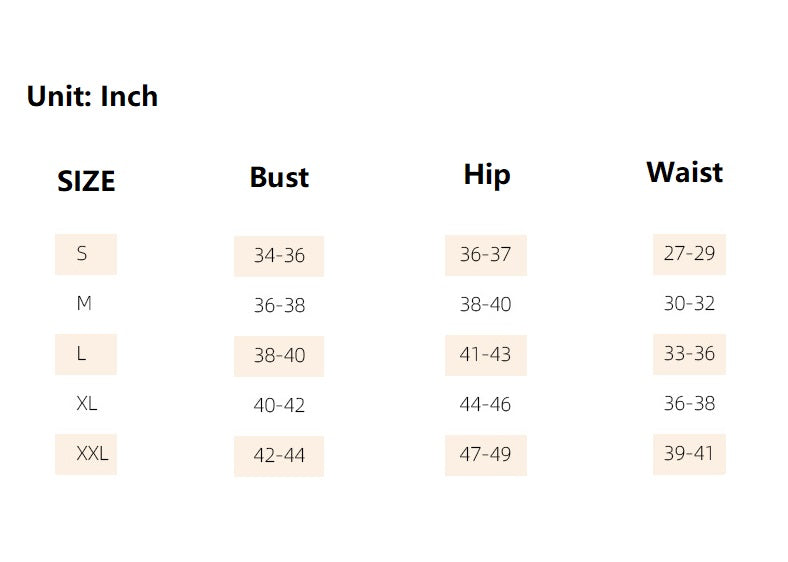
Task: Click waist value 30-32
Action: point(690,304)
